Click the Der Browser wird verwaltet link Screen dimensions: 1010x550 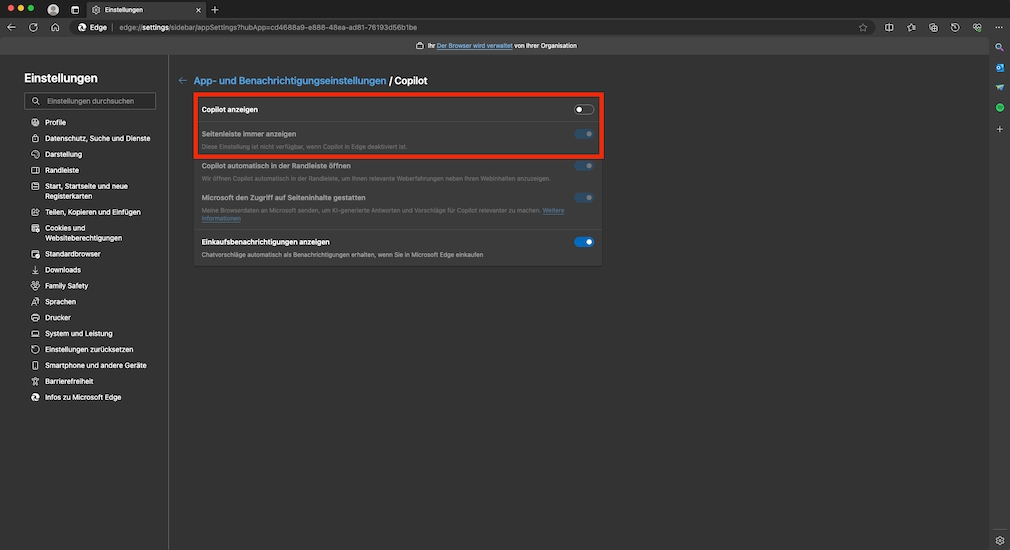click(x=475, y=46)
